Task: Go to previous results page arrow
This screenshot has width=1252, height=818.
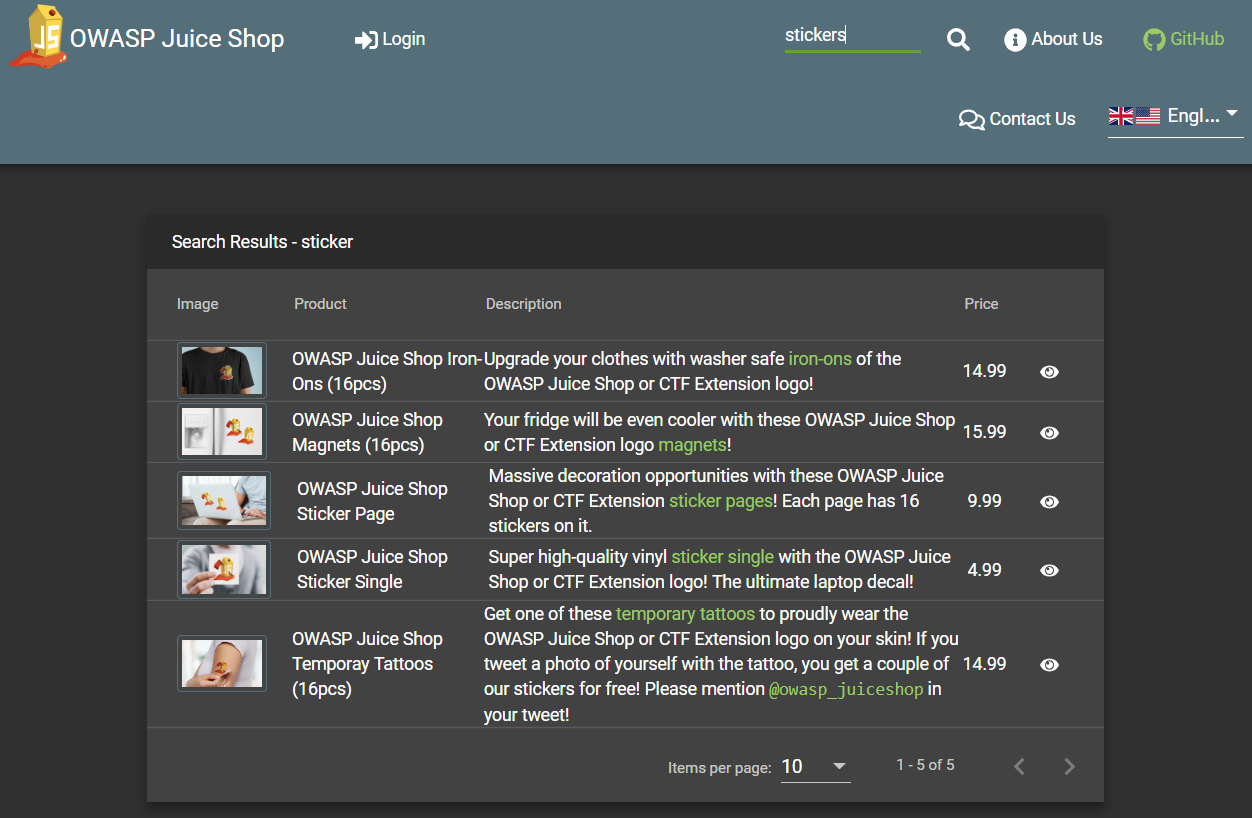Action: click(1019, 767)
